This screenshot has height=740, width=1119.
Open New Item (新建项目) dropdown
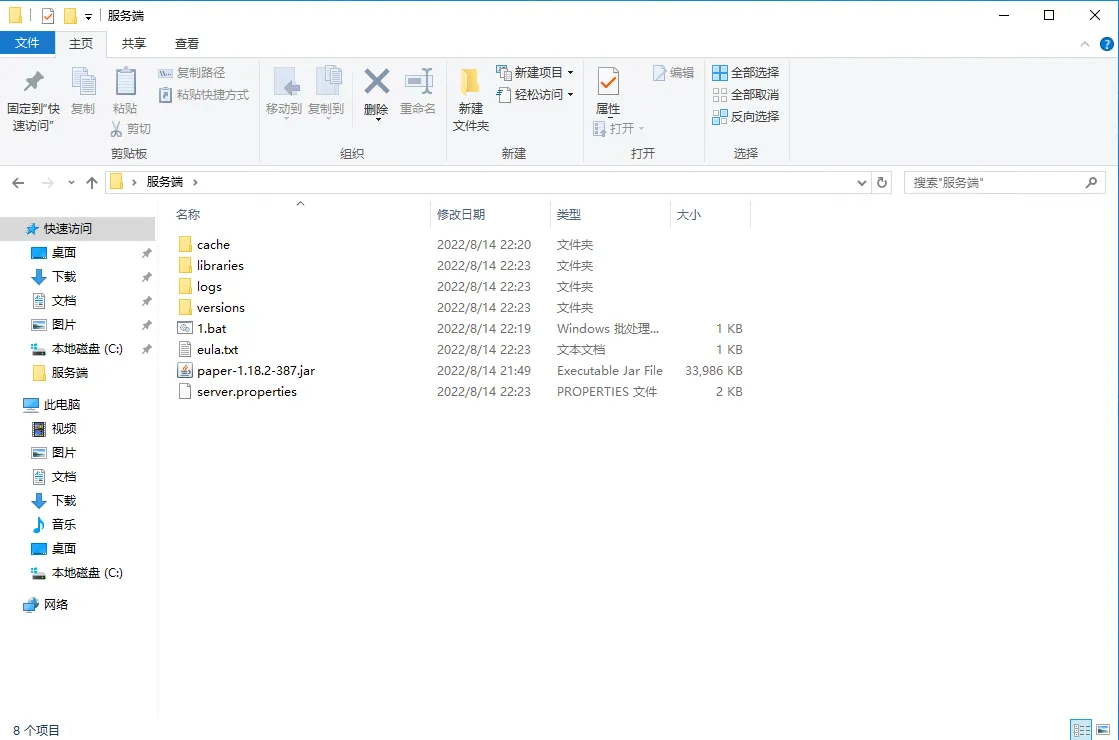click(536, 73)
